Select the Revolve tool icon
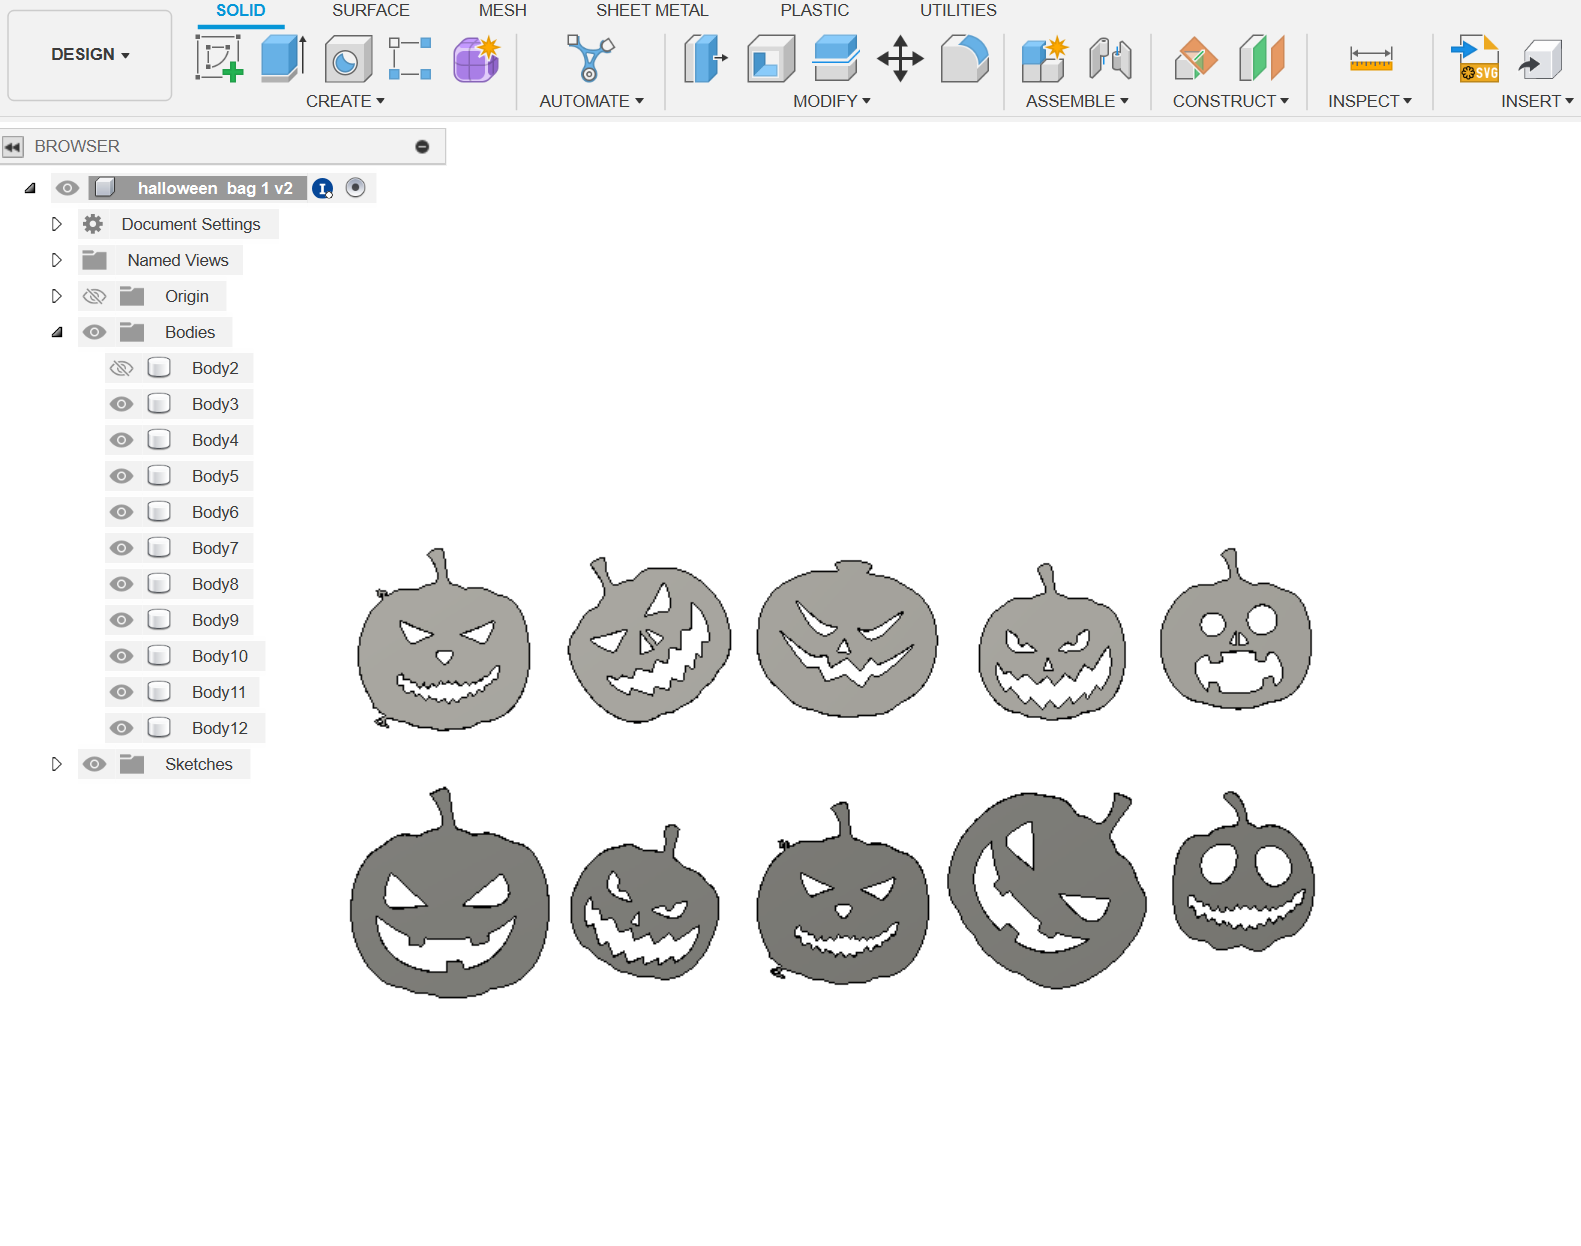The height and width of the screenshot is (1246, 1581). (347, 59)
